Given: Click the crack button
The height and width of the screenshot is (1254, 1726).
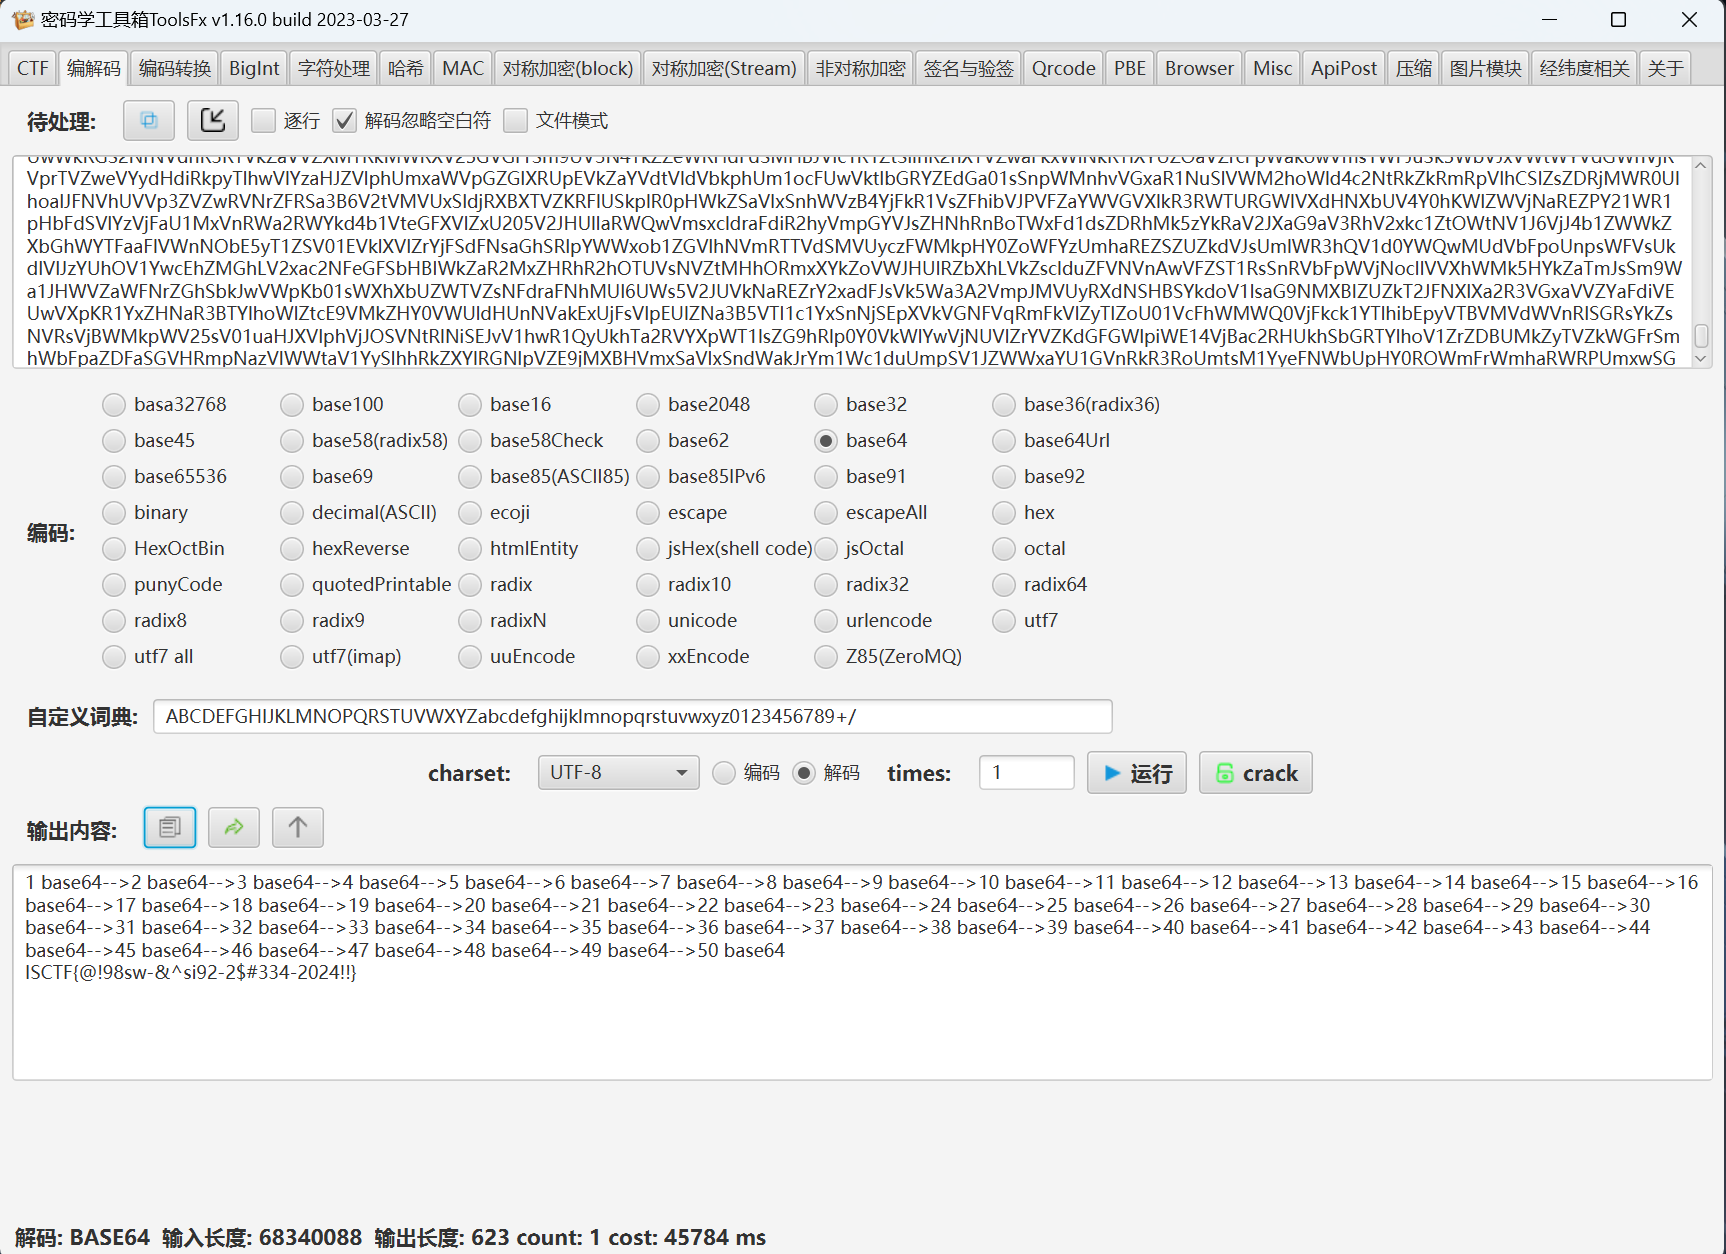Looking at the screenshot, I should coord(1256,773).
